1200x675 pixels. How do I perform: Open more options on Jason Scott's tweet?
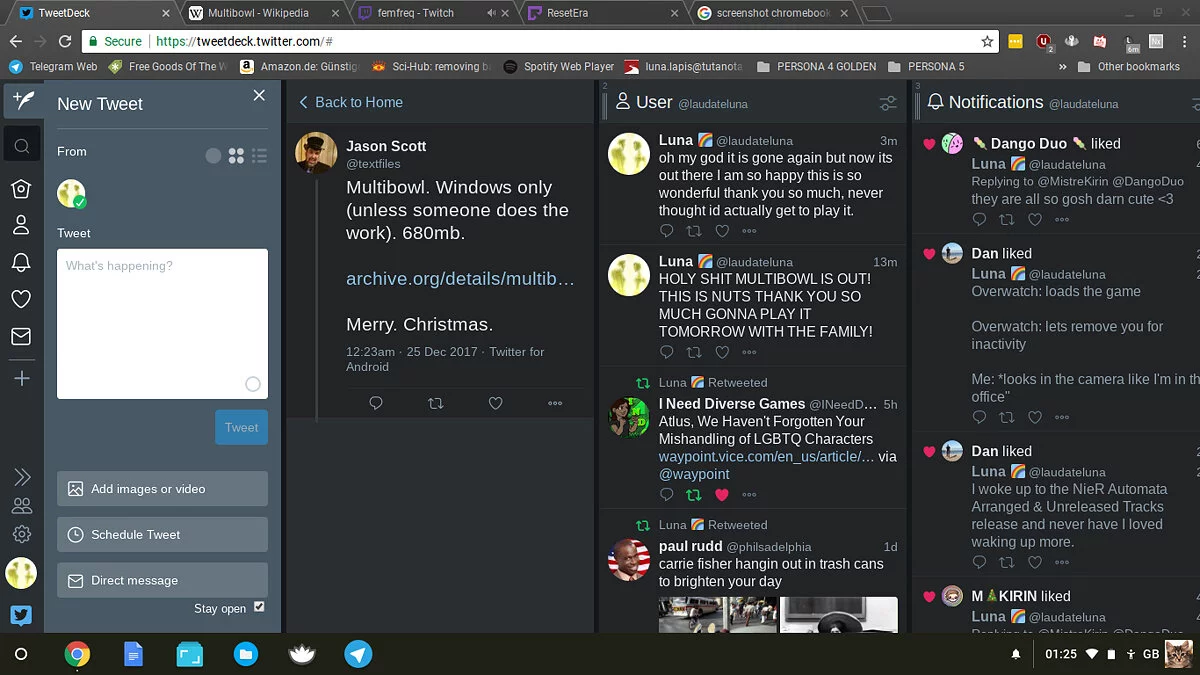pyautogui.click(x=555, y=403)
